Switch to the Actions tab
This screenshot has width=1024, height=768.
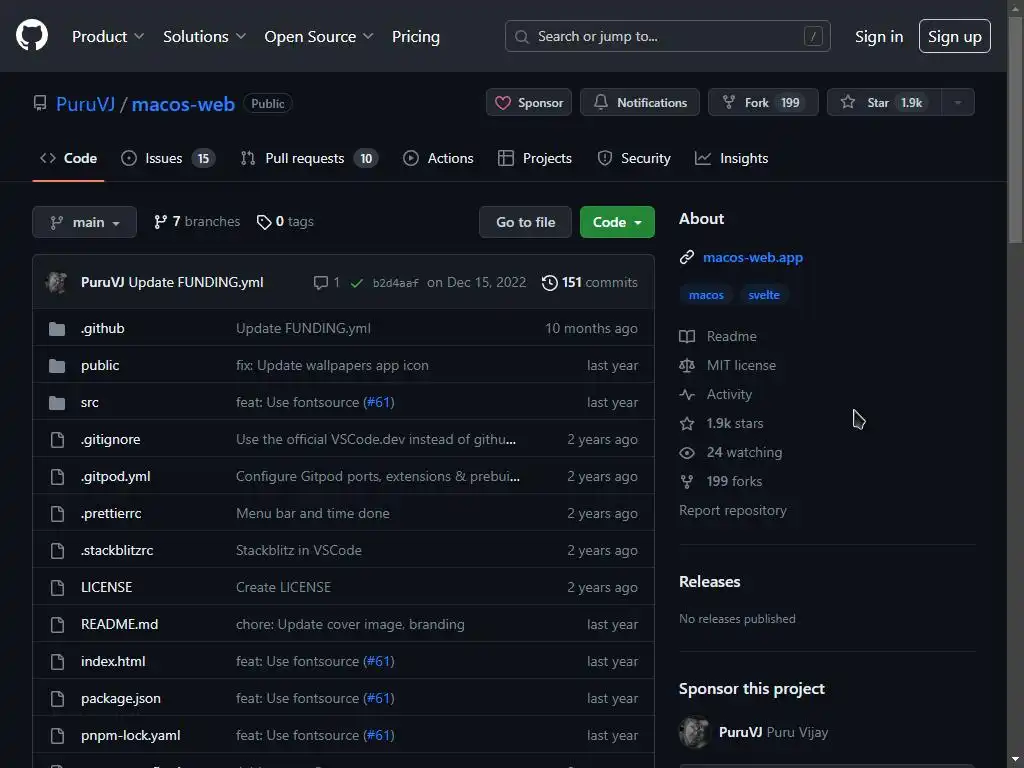tap(438, 158)
